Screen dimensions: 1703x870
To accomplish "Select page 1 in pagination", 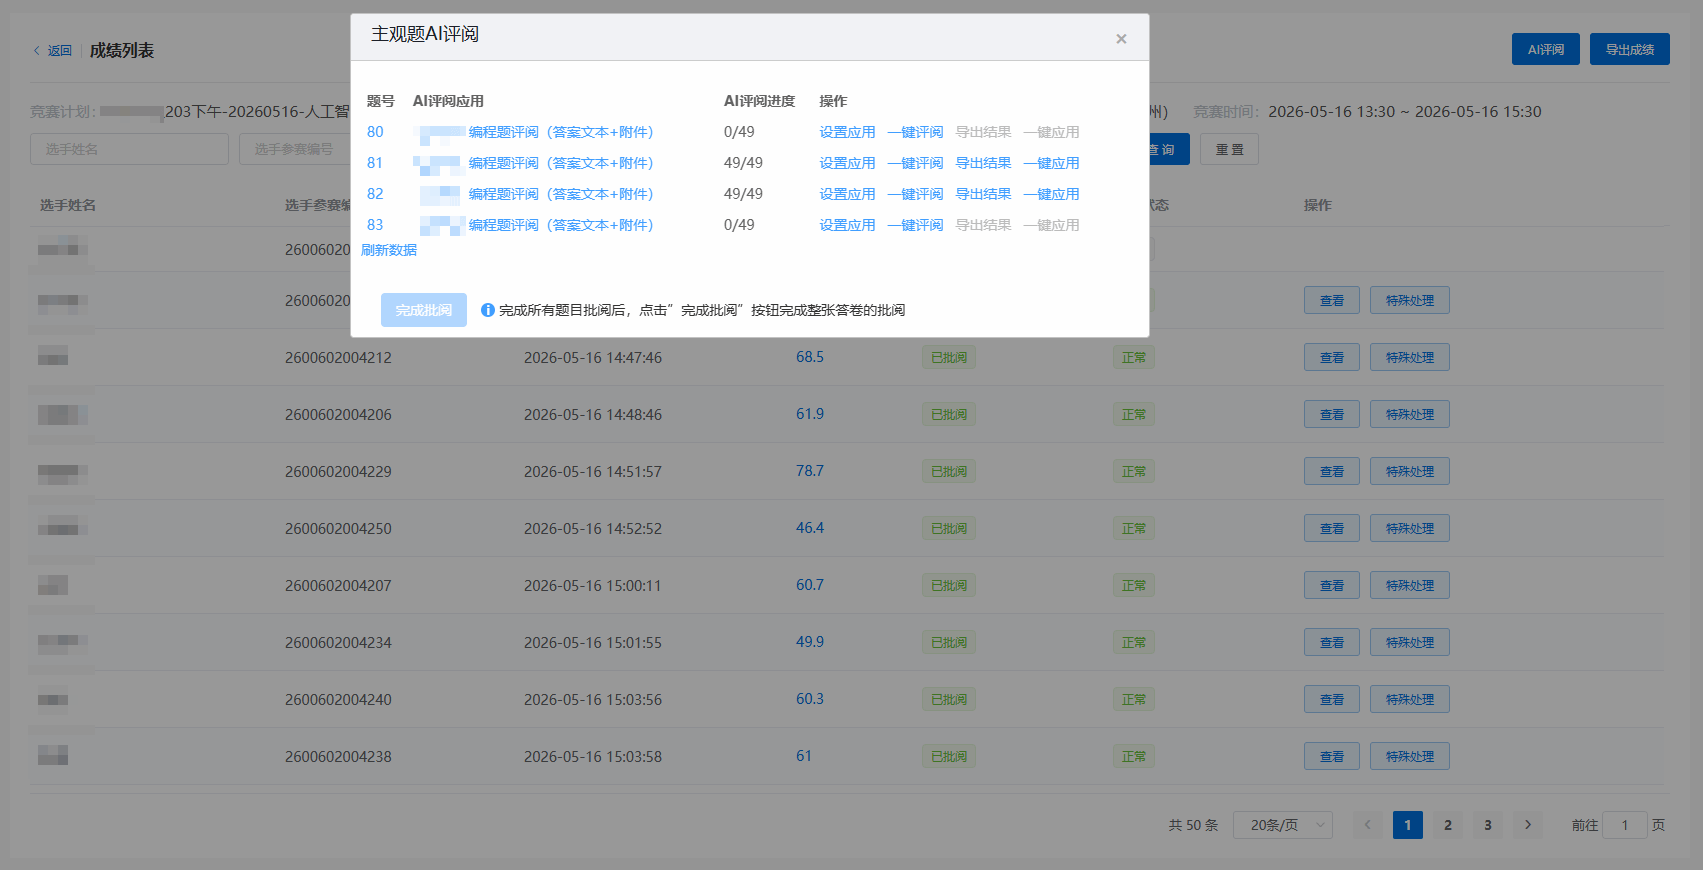I will click(1407, 825).
